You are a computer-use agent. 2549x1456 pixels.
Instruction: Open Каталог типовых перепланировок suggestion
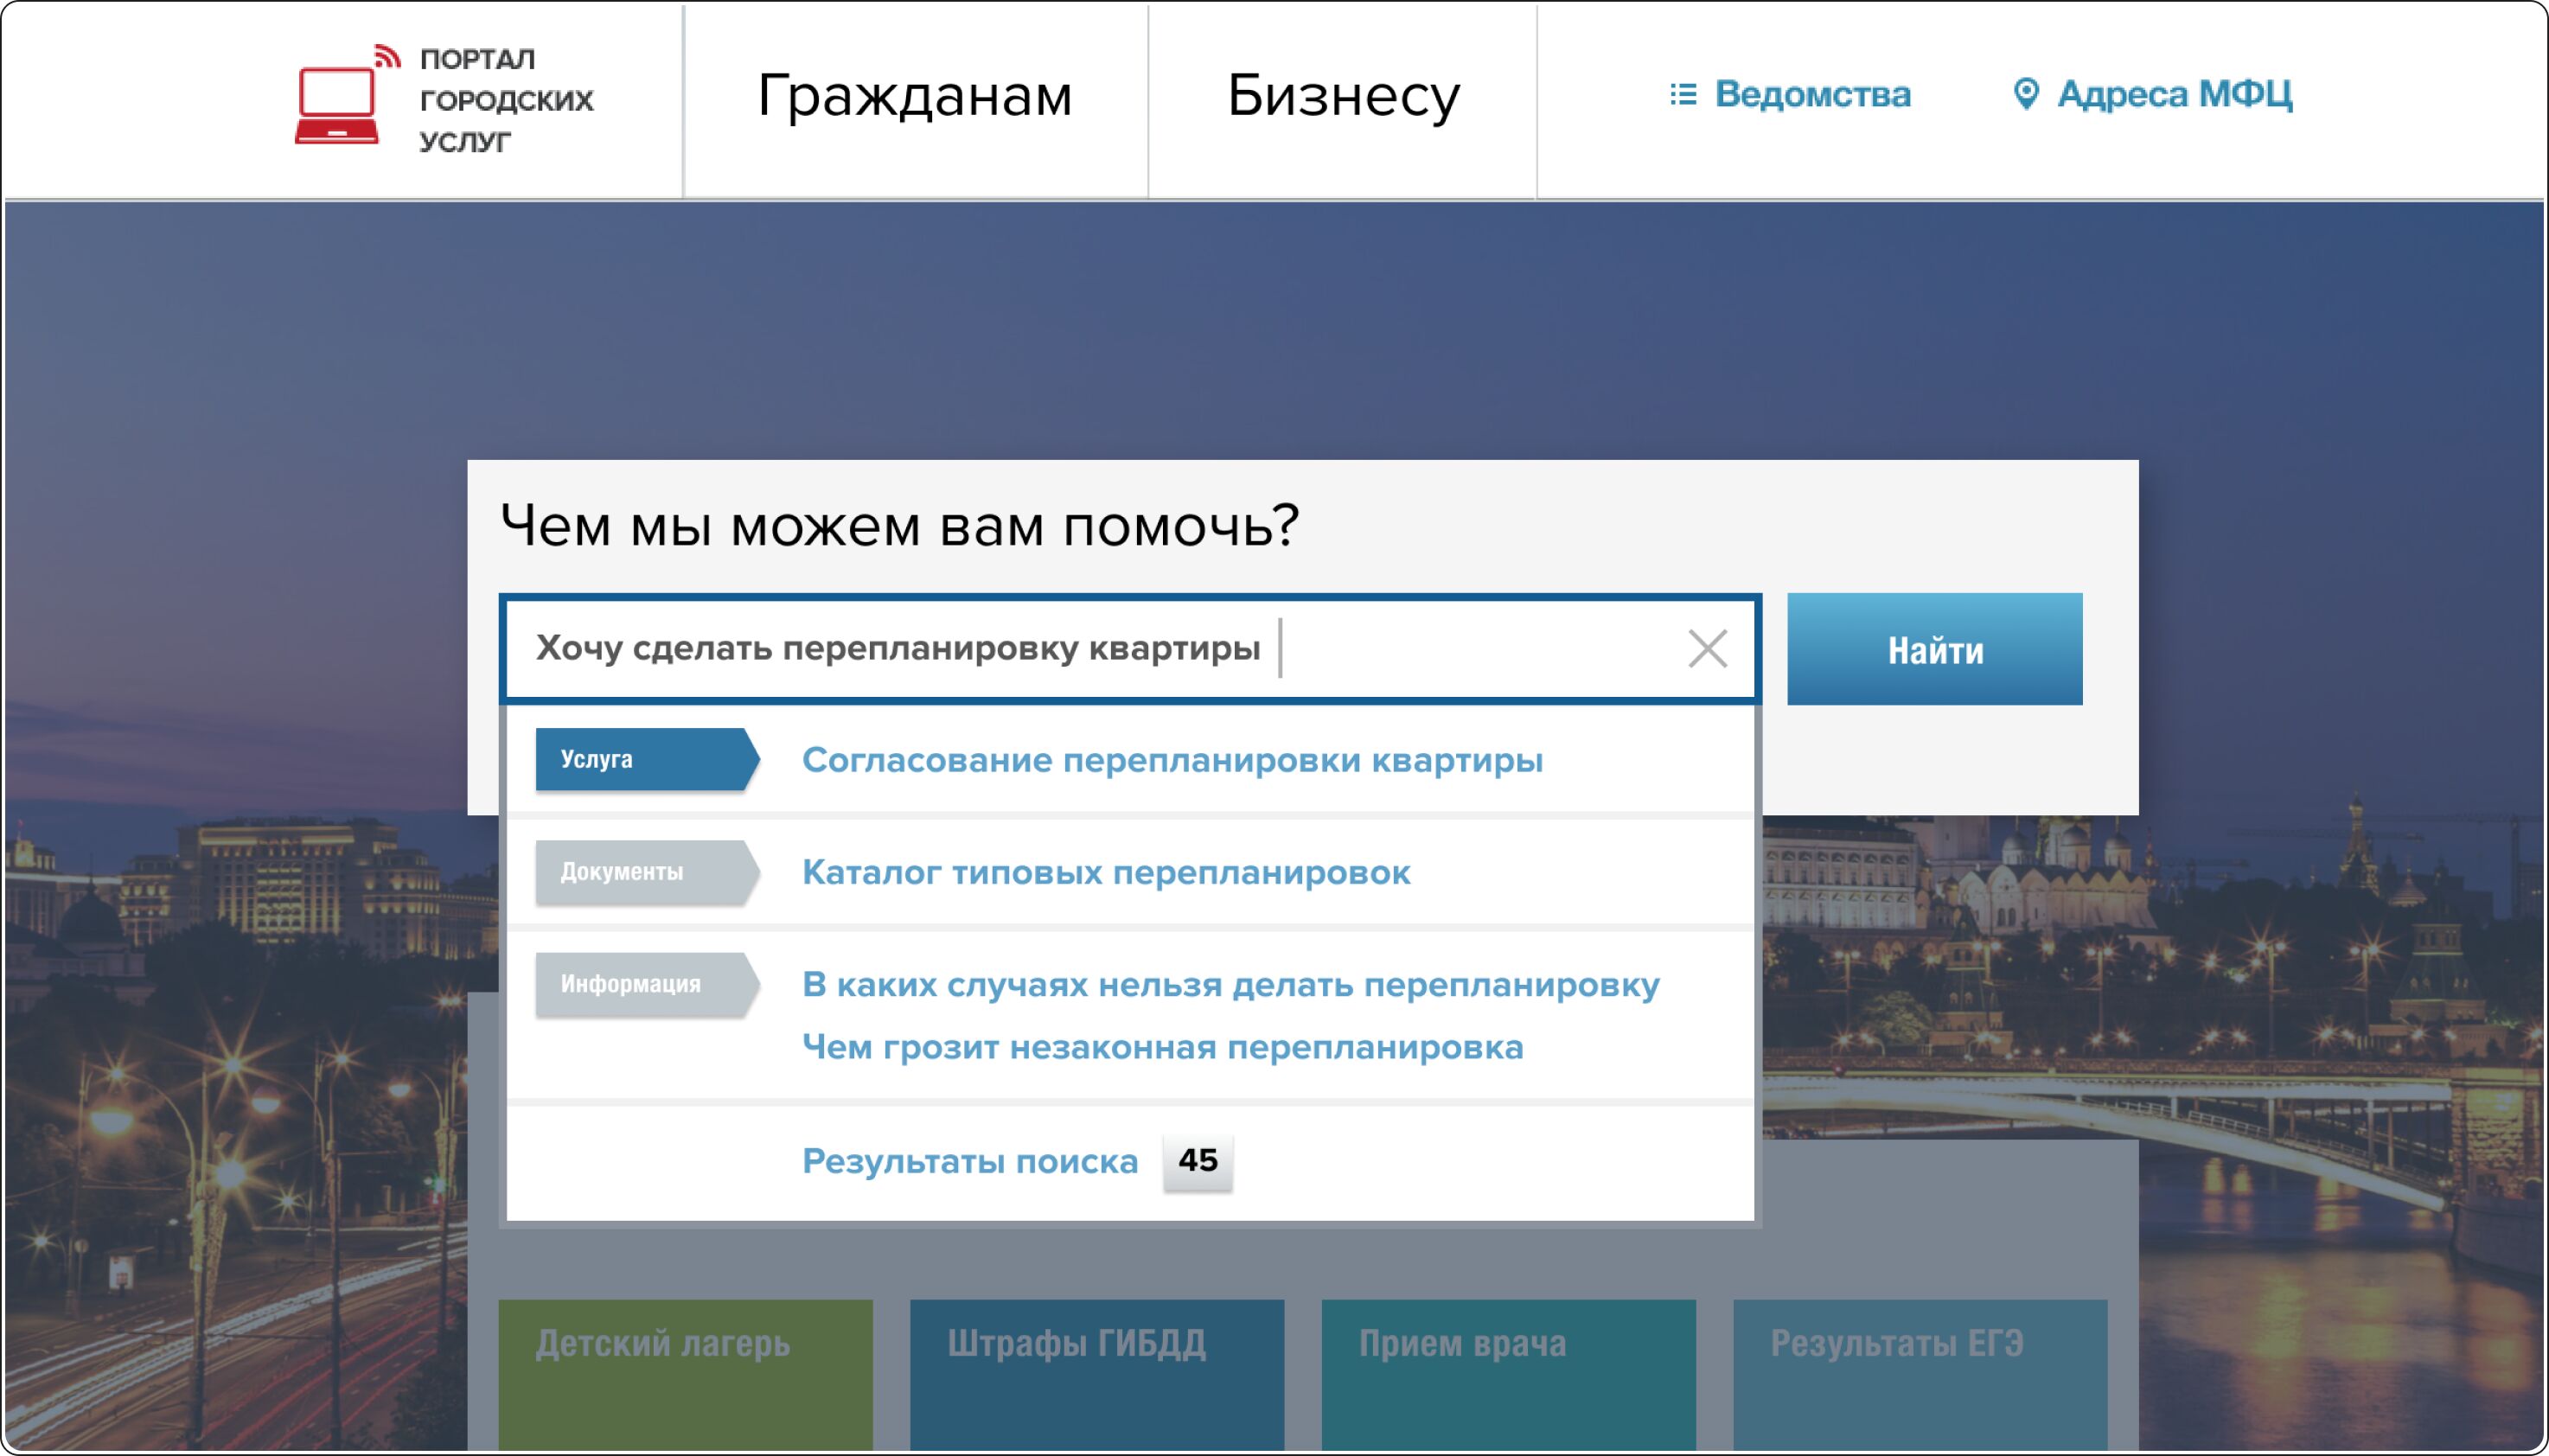point(1106,873)
